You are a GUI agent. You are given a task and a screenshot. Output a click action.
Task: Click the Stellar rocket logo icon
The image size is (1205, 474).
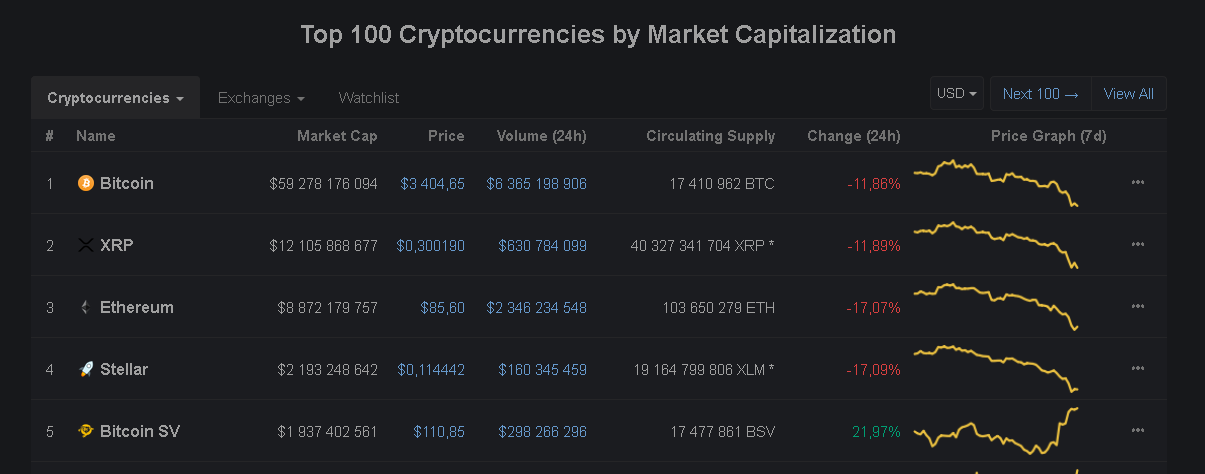click(85, 369)
